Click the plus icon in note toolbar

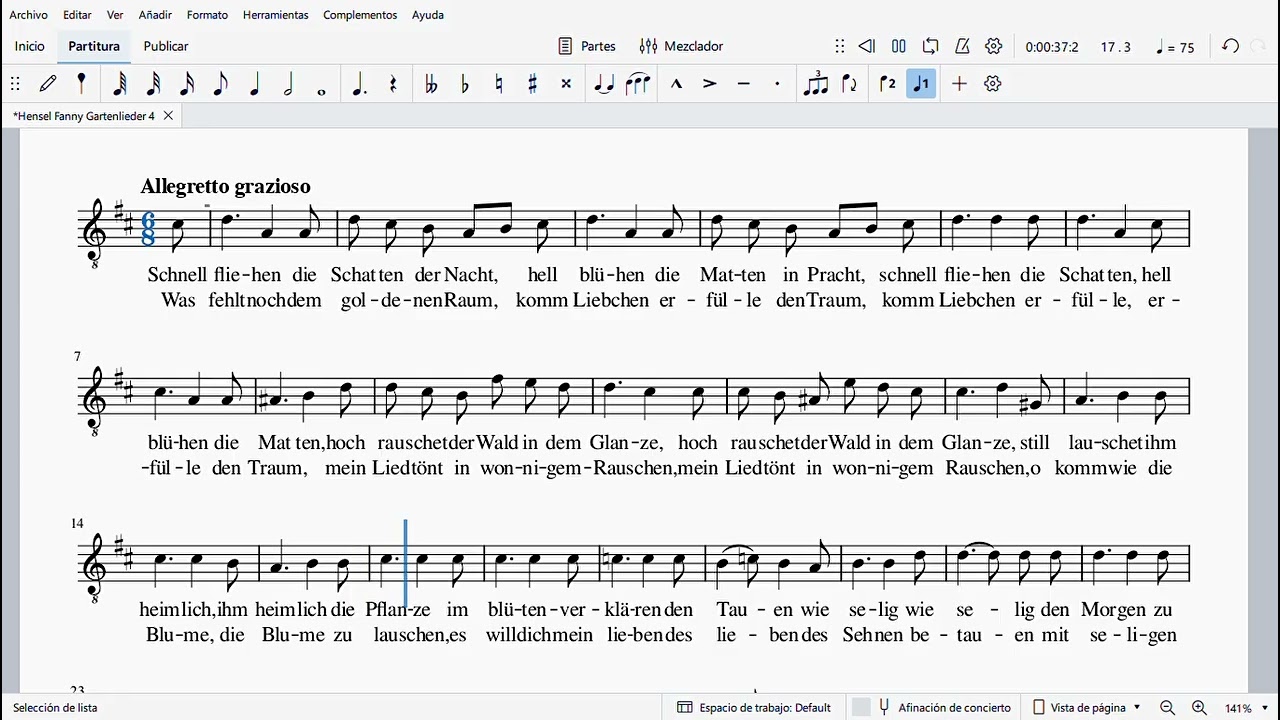pyautogui.click(x=959, y=84)
